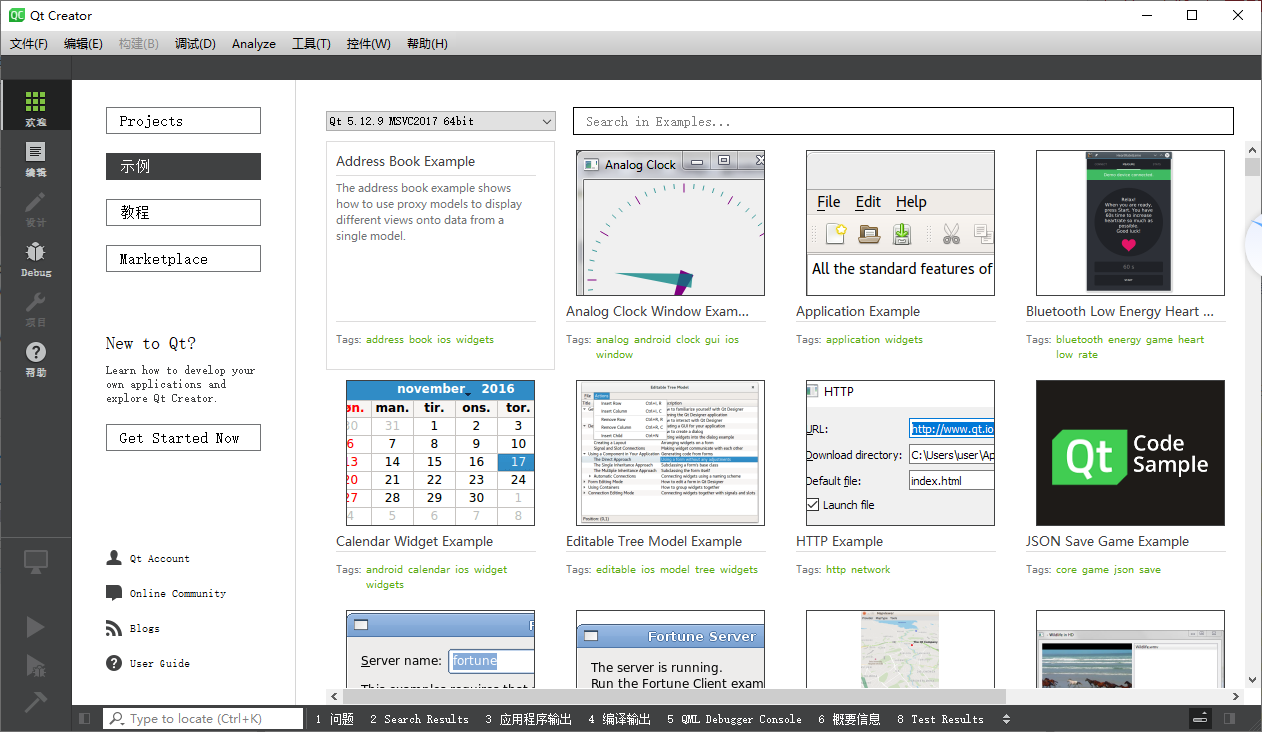
Task: Toggle the progress details icon near locator
Action: tap(84, 718)
